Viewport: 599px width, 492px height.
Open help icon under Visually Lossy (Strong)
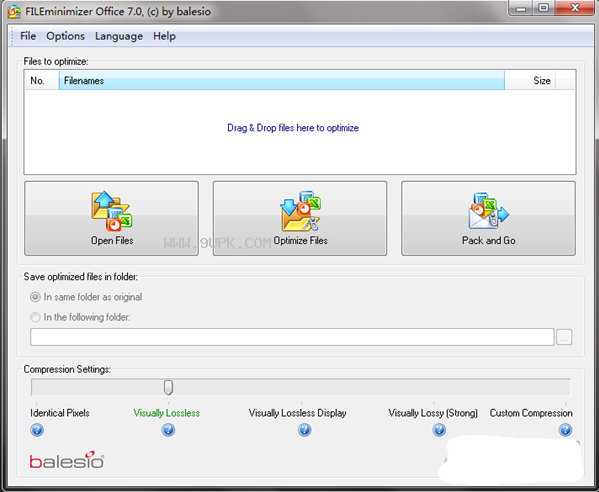coord(439,430)
